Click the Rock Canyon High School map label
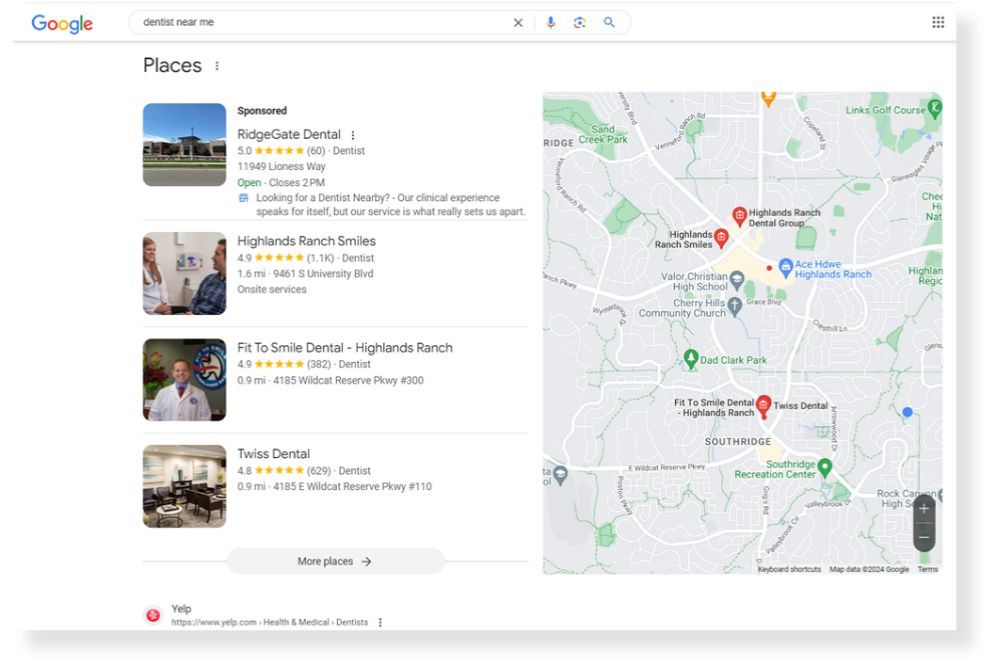1000x667 pixels. [906, 499]
